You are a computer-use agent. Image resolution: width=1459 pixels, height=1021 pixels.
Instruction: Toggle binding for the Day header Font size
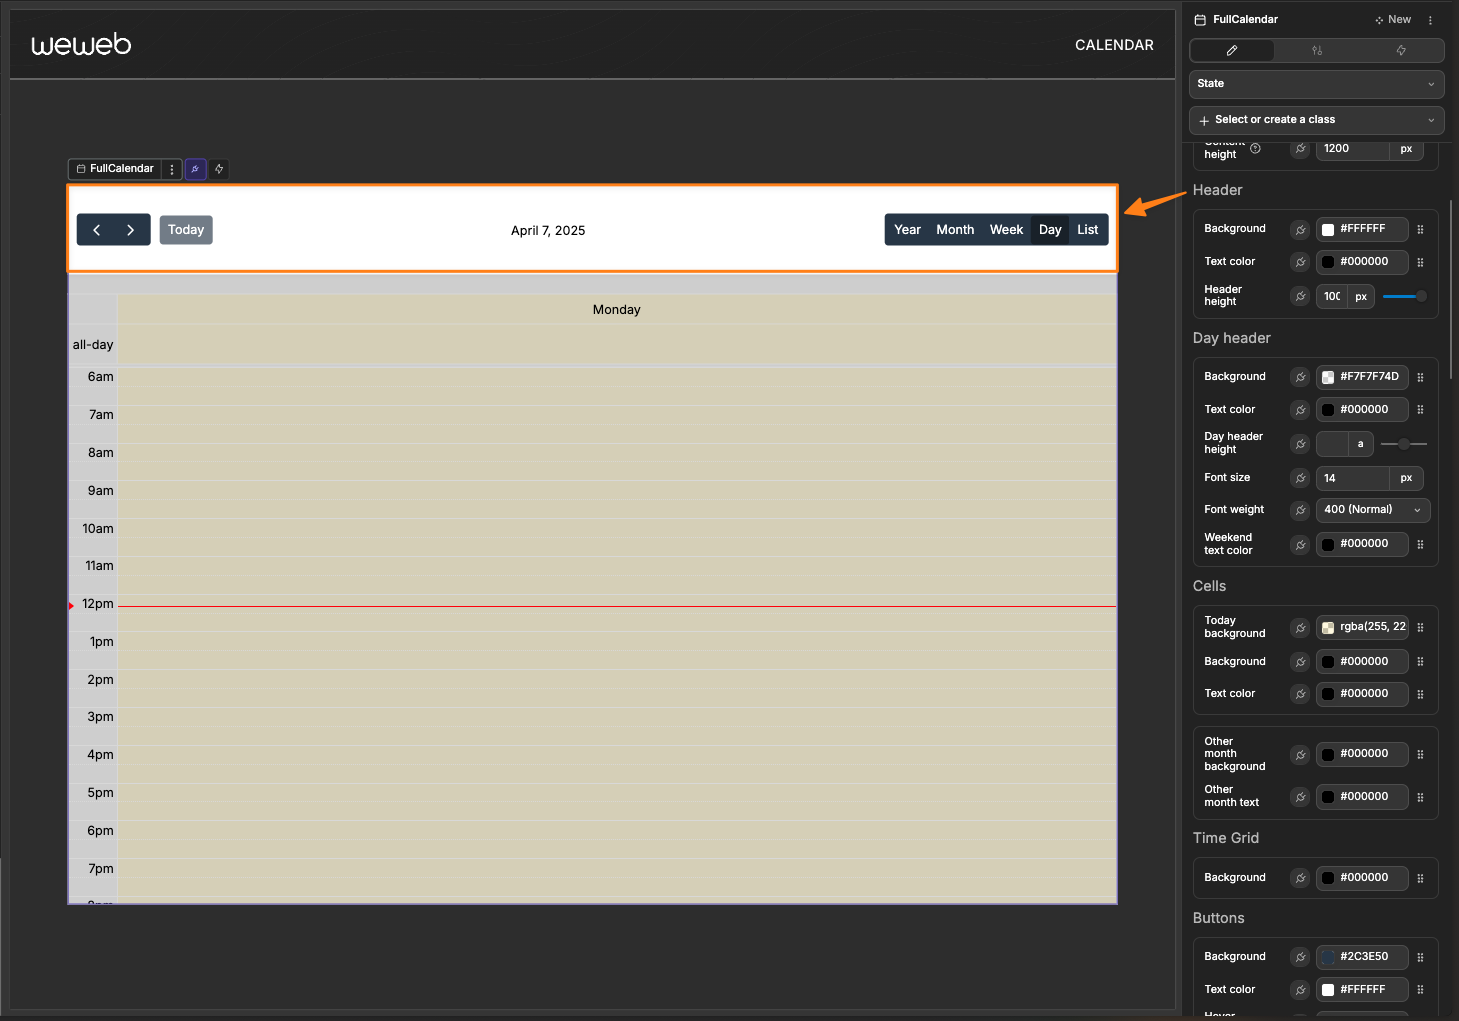click(1299, 478)
